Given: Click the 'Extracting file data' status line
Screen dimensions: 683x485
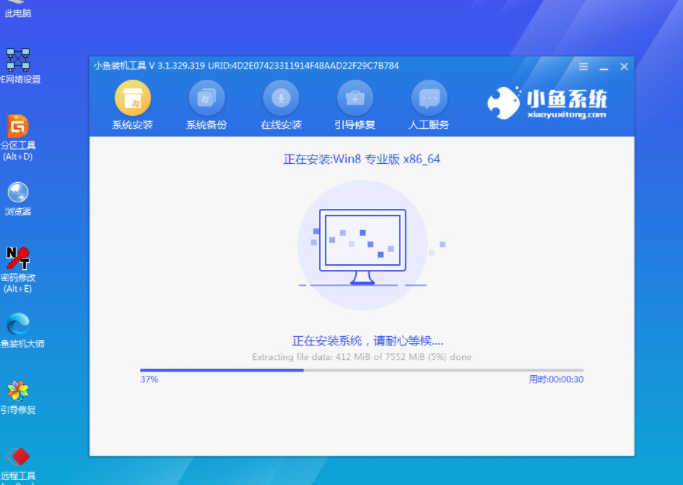Looking at the screenshot, I should (362, 357).
